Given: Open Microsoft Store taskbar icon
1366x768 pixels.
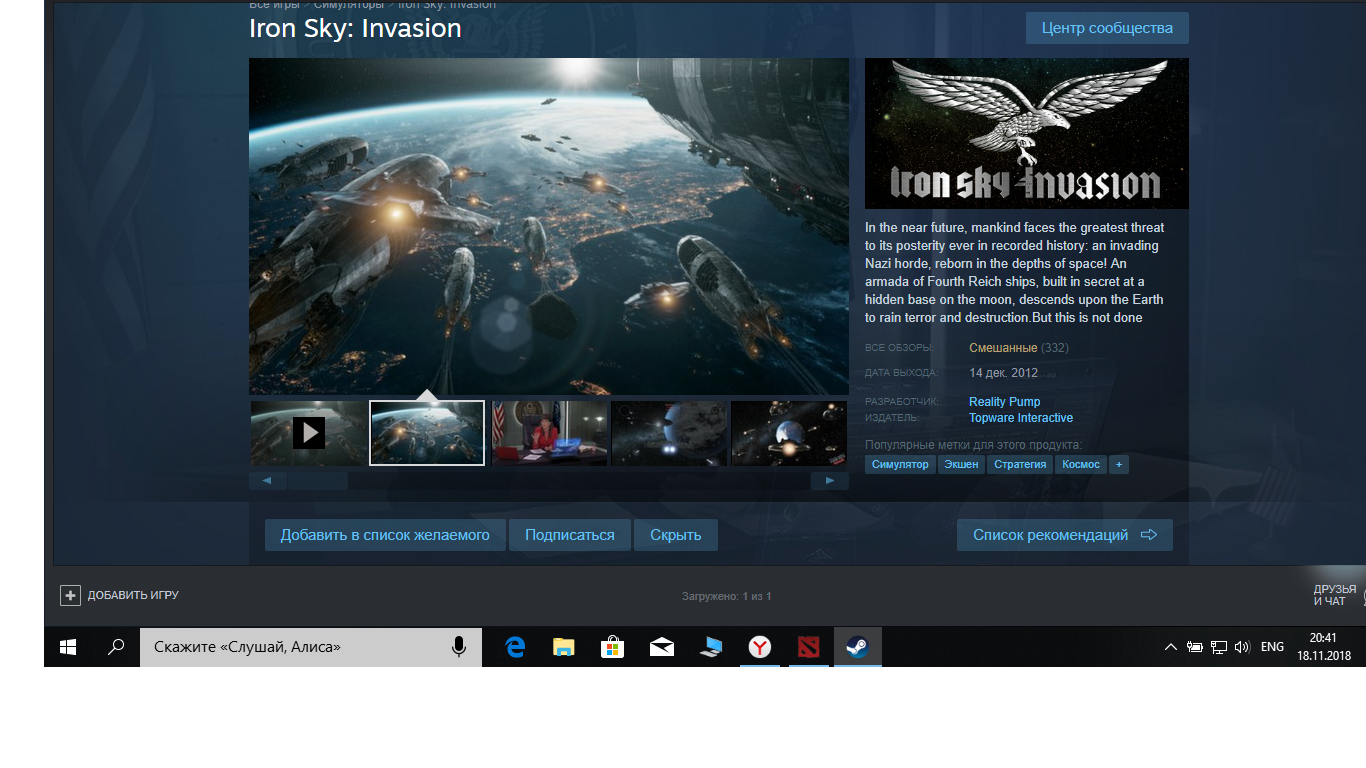Looking at the screenshot, I should [612, 647].
